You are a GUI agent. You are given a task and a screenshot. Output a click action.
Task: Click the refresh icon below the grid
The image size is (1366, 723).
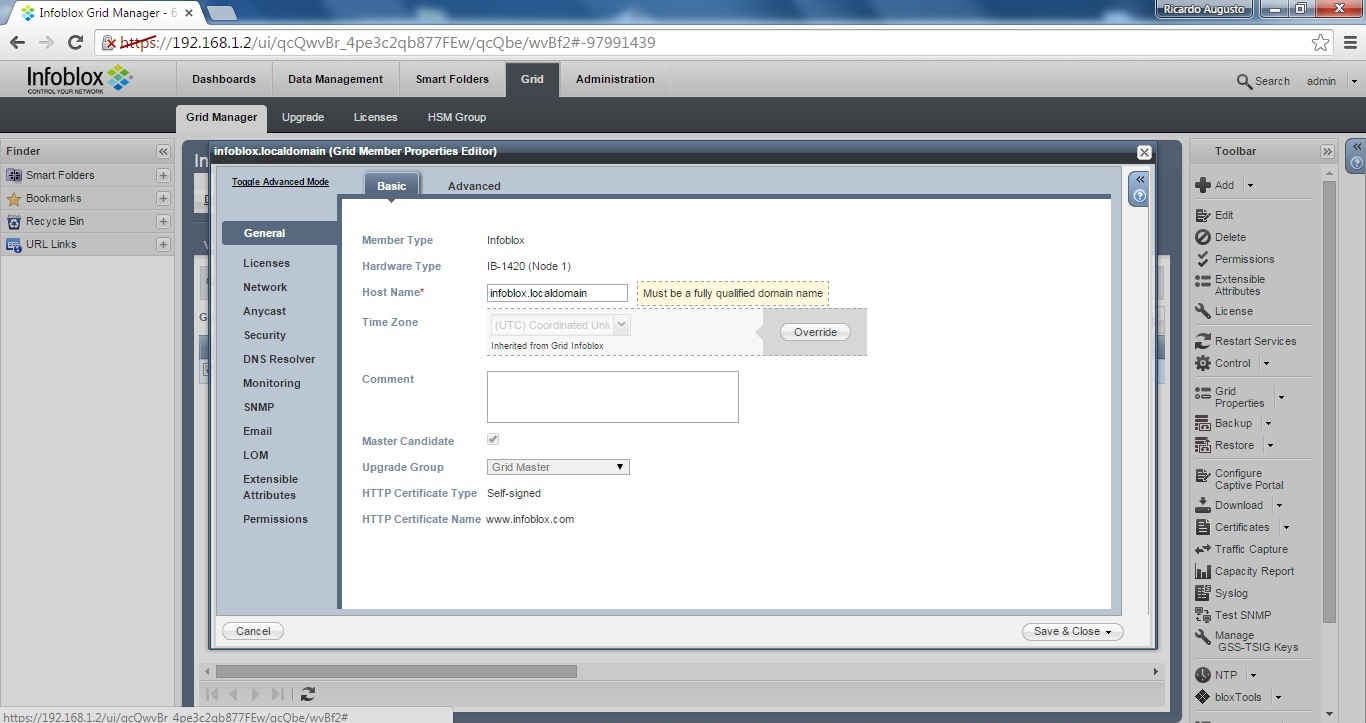click(308, 694)
